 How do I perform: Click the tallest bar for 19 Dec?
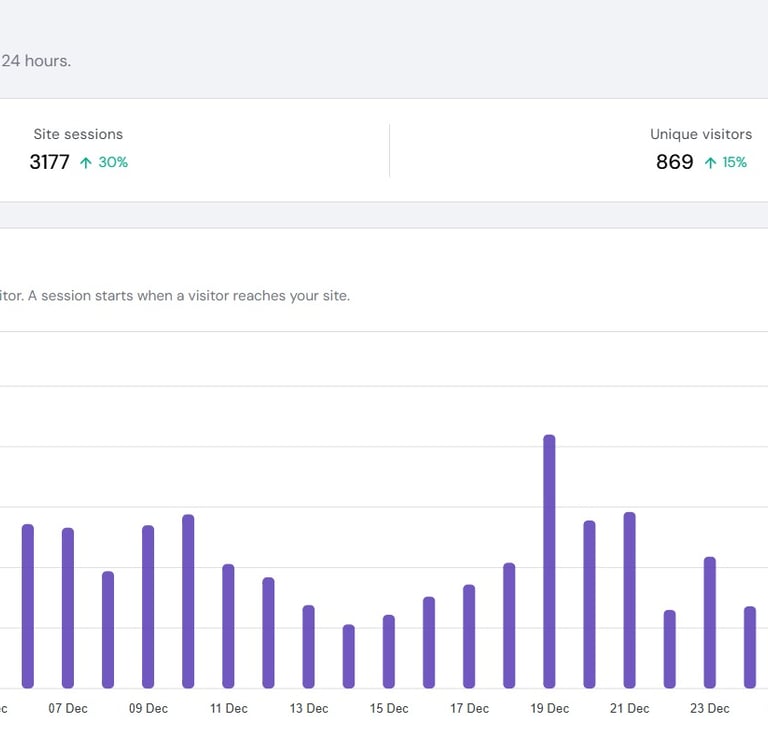549,560
